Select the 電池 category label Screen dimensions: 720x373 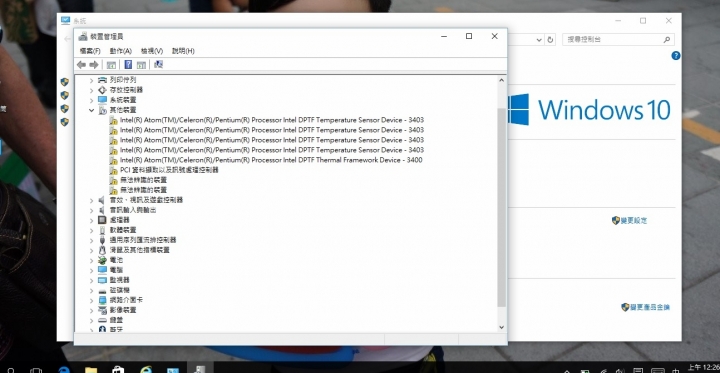(x=116, y=260)
